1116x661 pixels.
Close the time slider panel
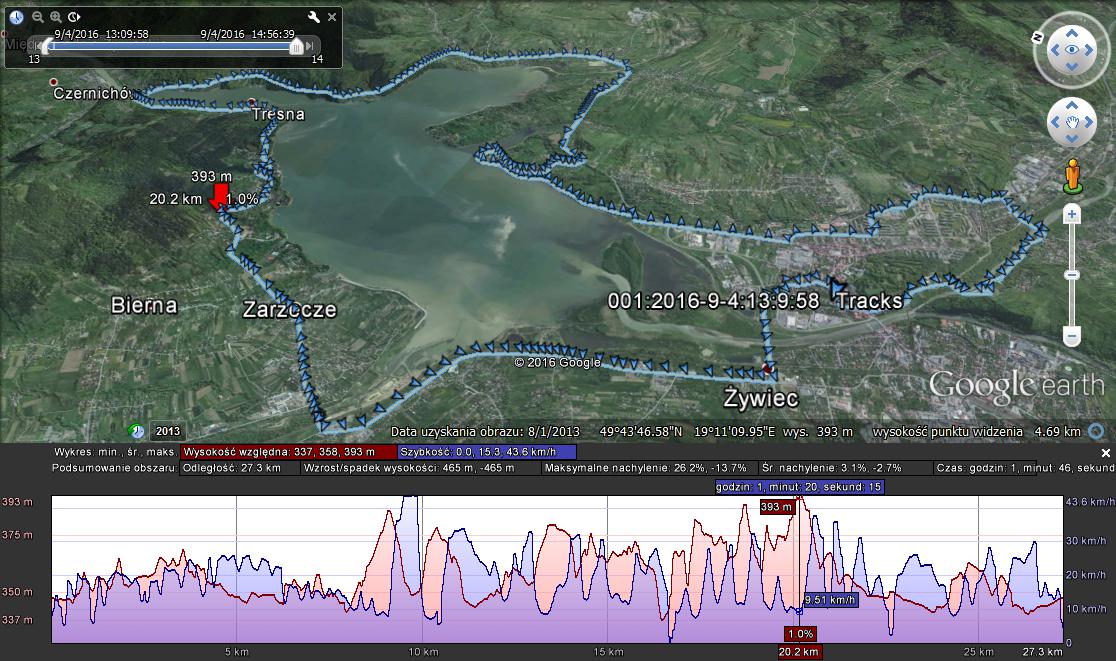click(333, 17)
